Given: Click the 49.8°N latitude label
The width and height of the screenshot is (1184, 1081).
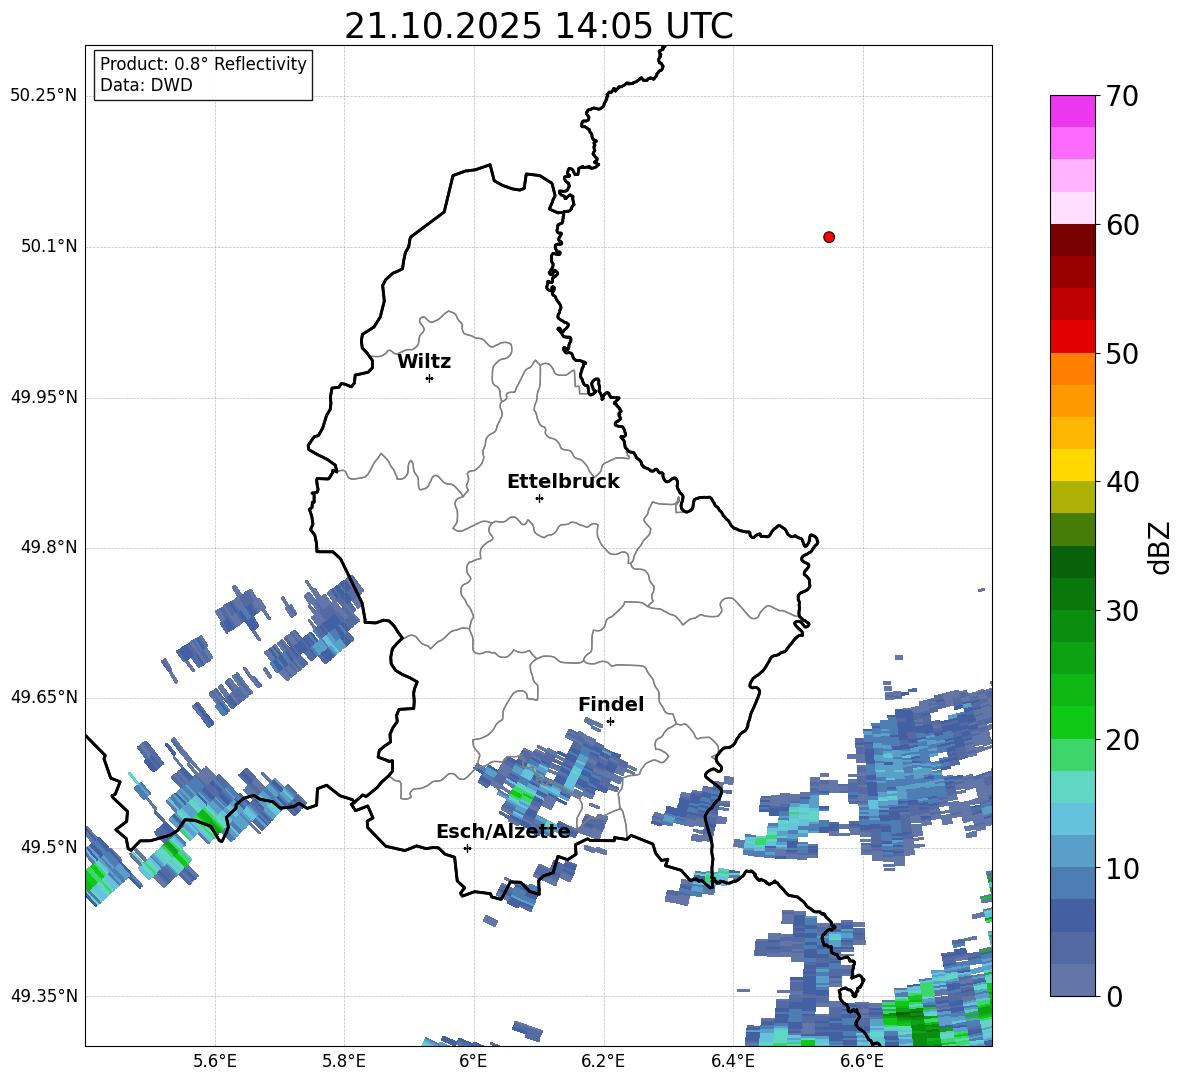Looking at the screenshot, I should click(x=49, y=547).
